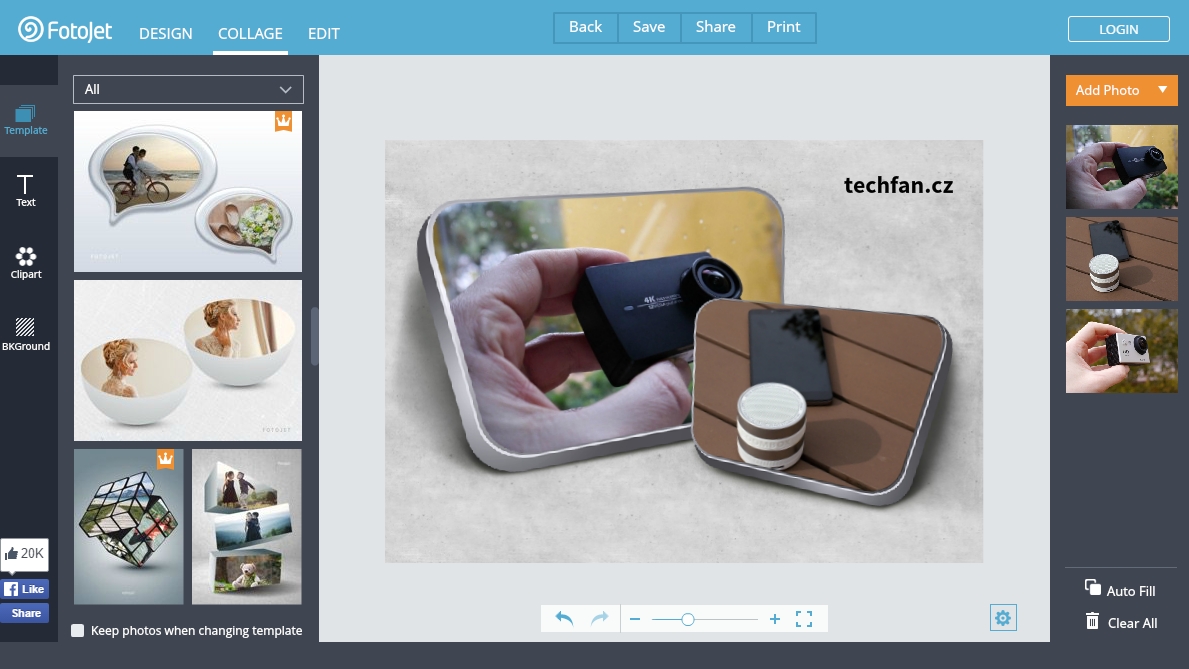Select the stacked 3D blocks template
1189x669 pixels.
point(246,526)
